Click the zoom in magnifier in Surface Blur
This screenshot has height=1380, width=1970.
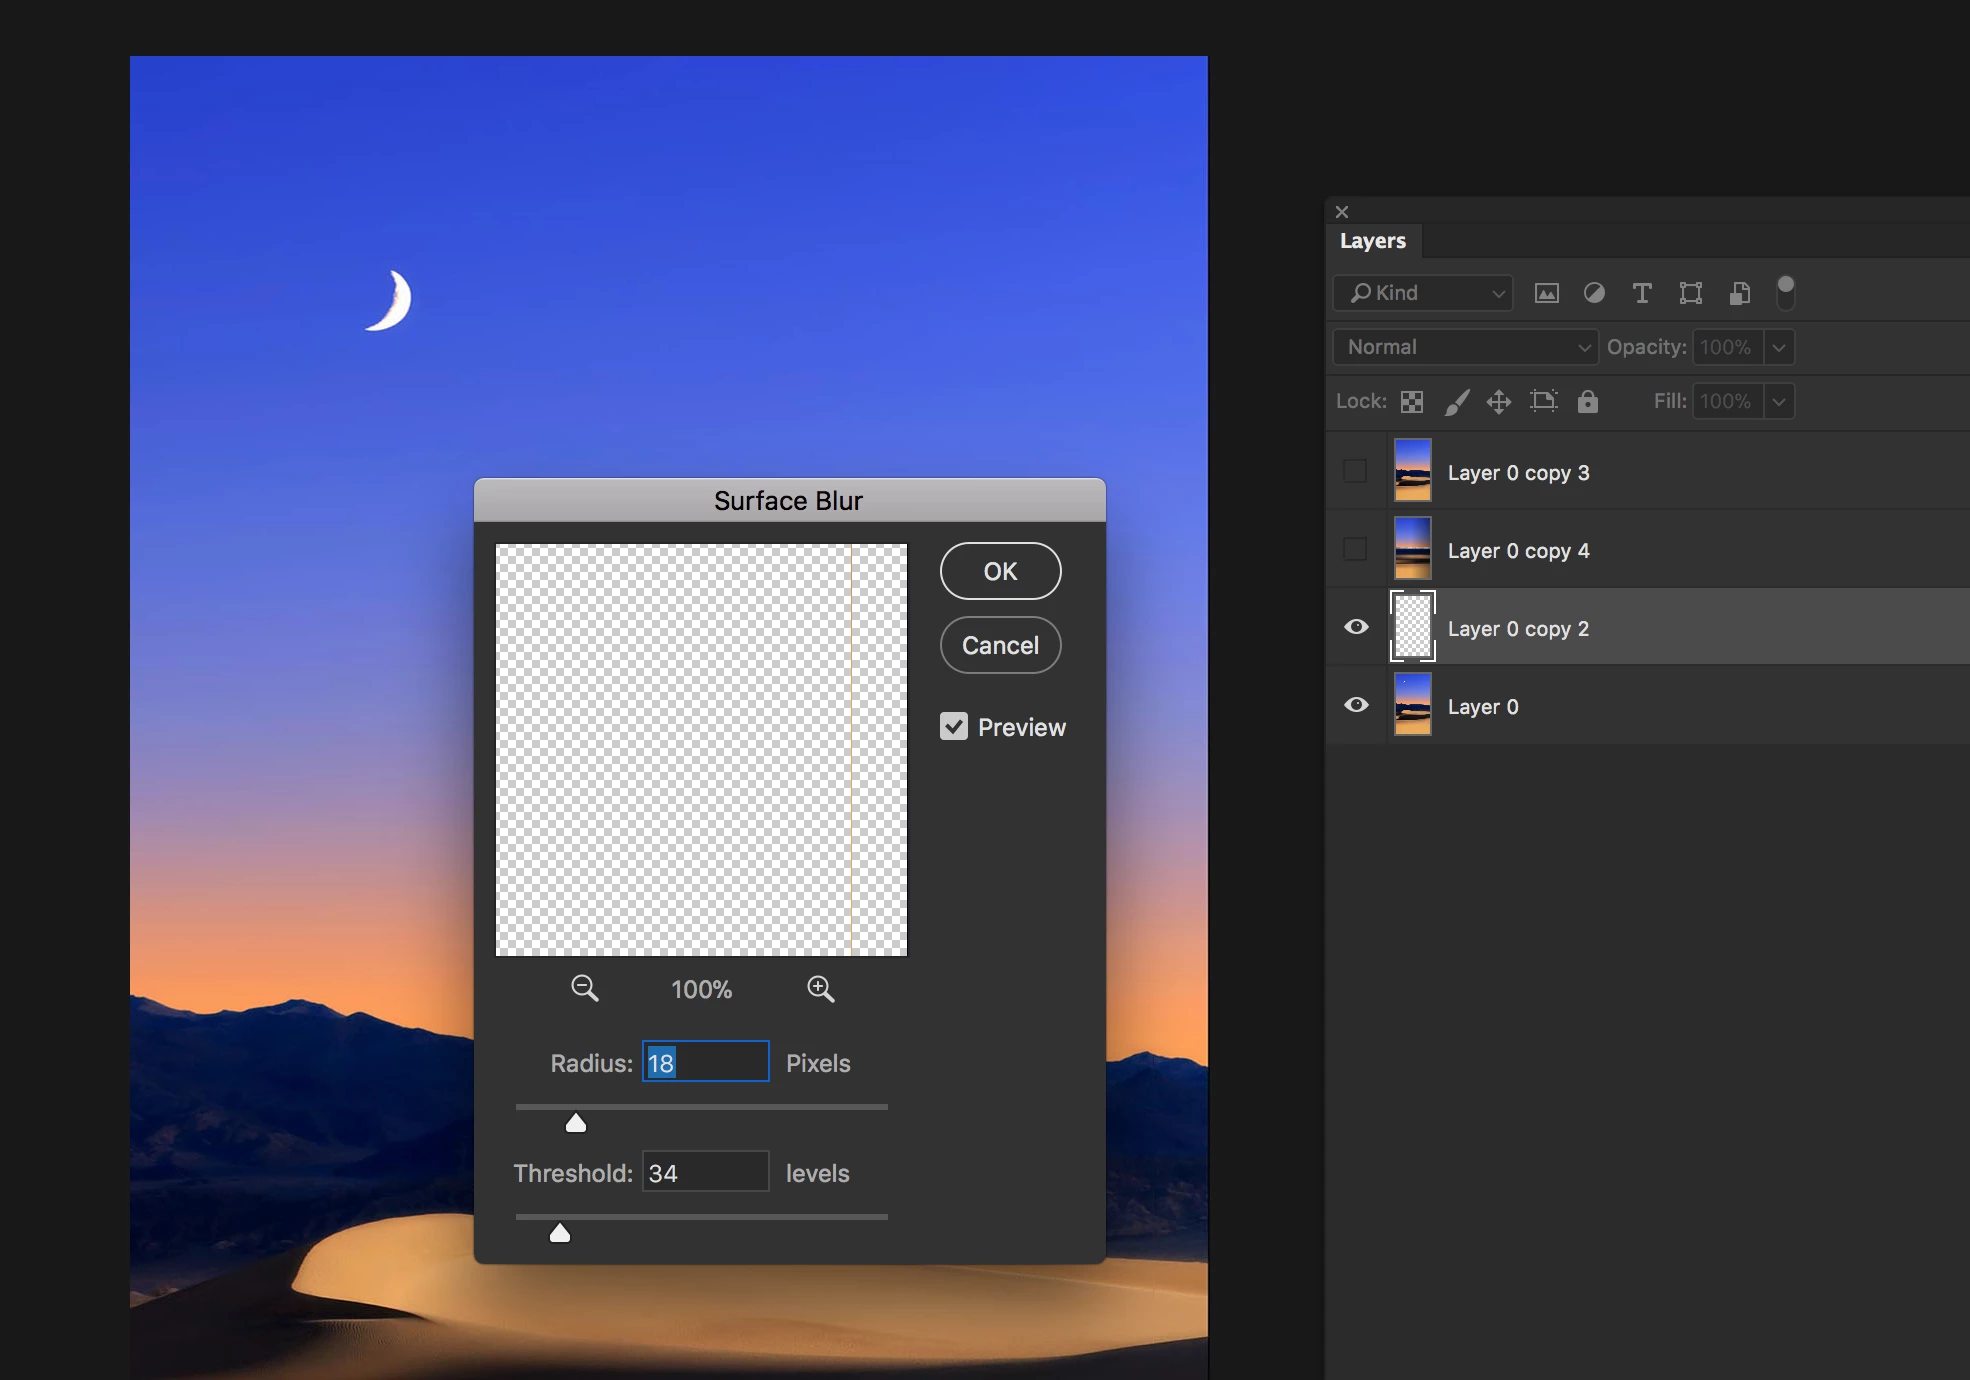(x=820, y=989)
